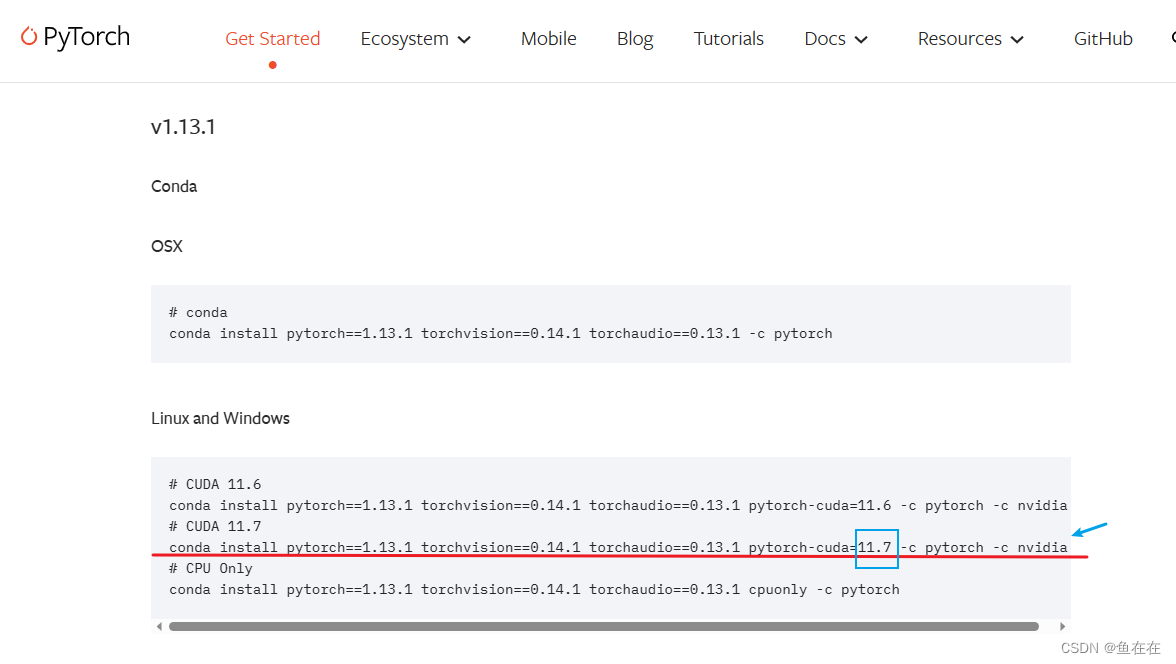Open the Tutorials section
This screenshot has height=664, width=1176.
point(728,38)
